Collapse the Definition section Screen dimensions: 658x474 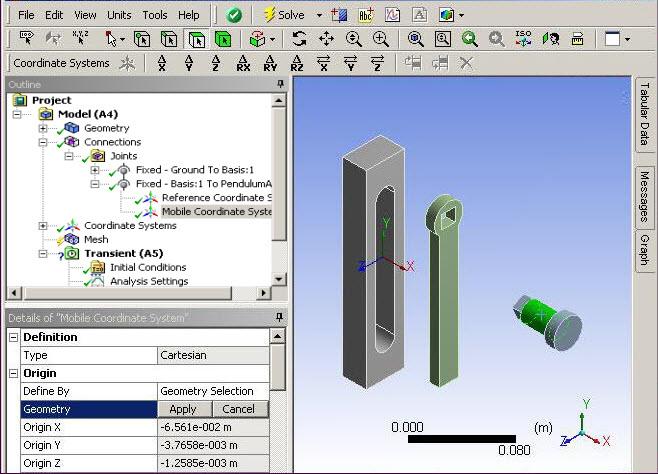point(13,337)
